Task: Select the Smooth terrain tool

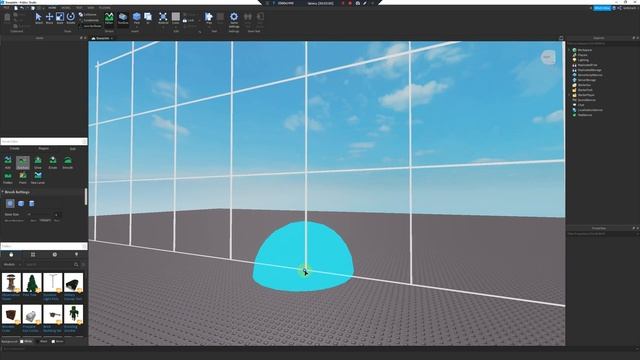Action: click(x=68, y=162)
